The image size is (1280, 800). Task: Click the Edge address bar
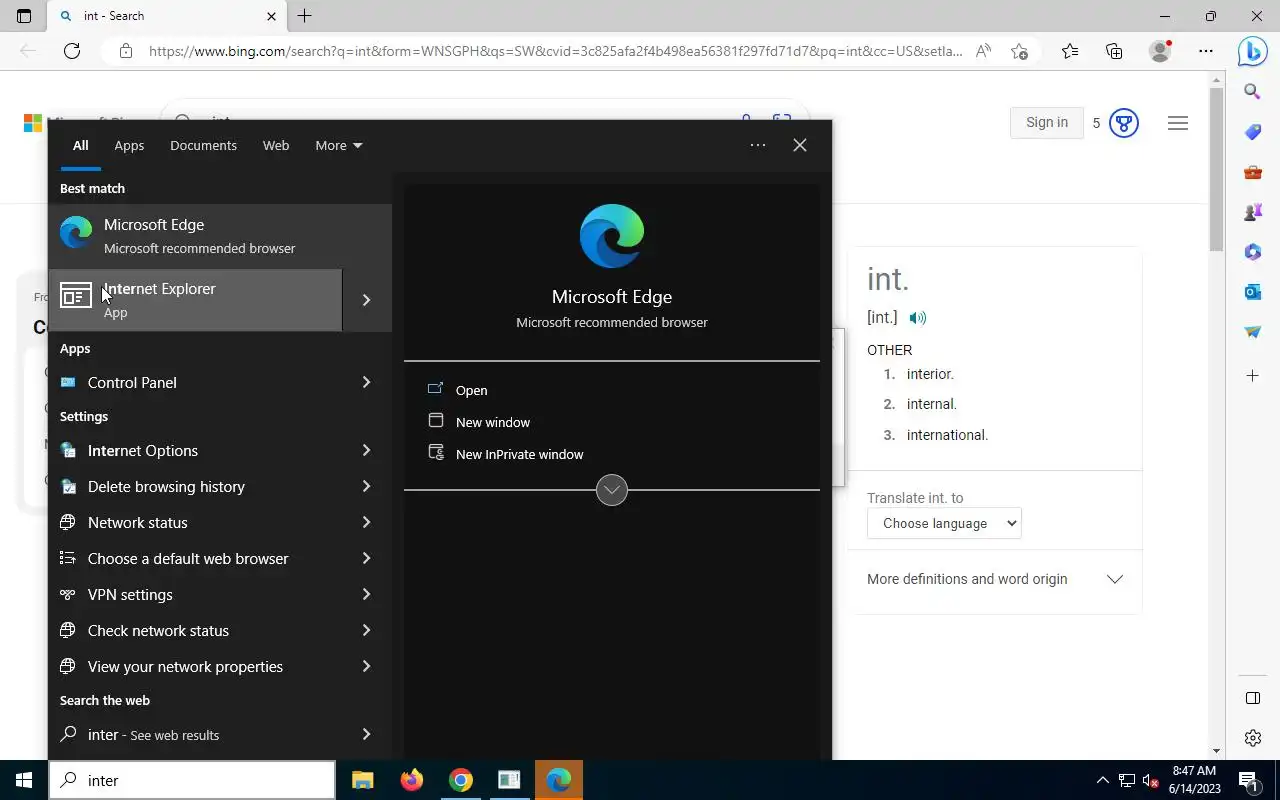click(556, 51)
